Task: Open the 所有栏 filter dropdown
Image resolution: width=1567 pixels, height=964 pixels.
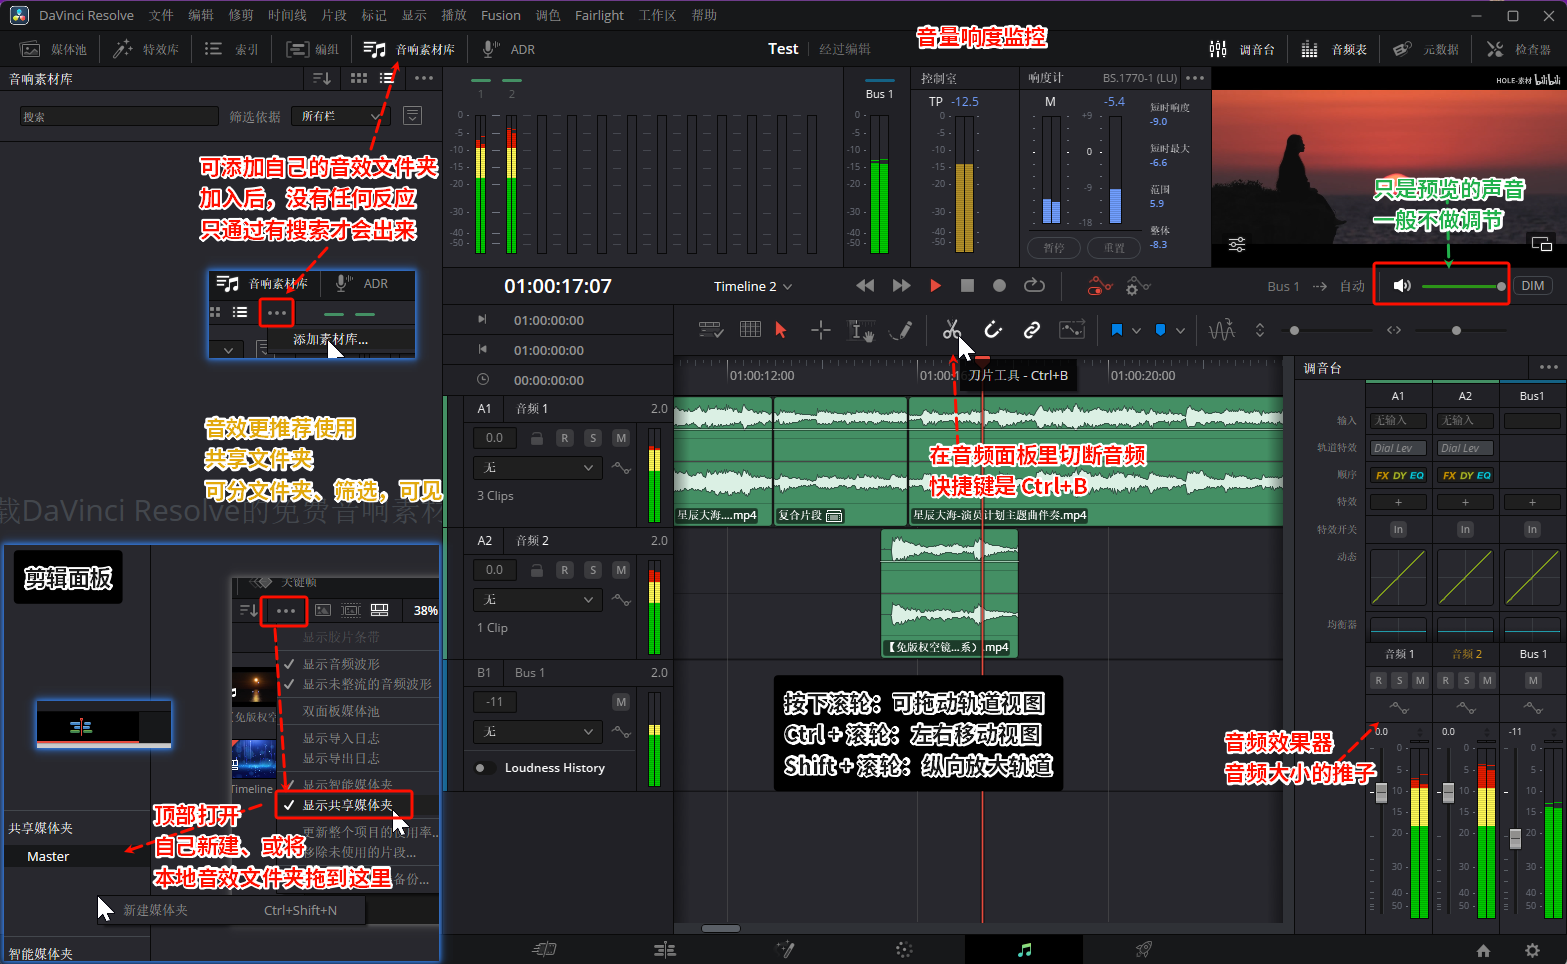Action: click(x=339, y=116)
